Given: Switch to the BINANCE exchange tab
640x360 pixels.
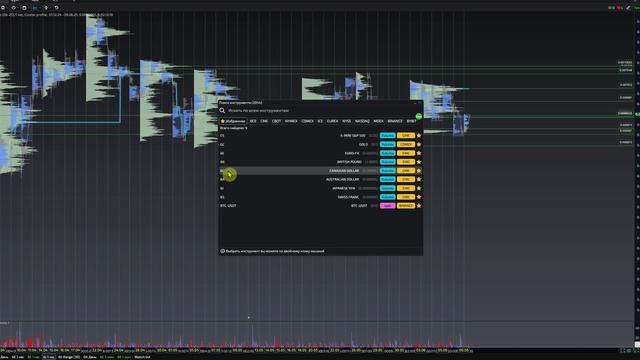Looking at the screenshot, I should coord(395,121).
